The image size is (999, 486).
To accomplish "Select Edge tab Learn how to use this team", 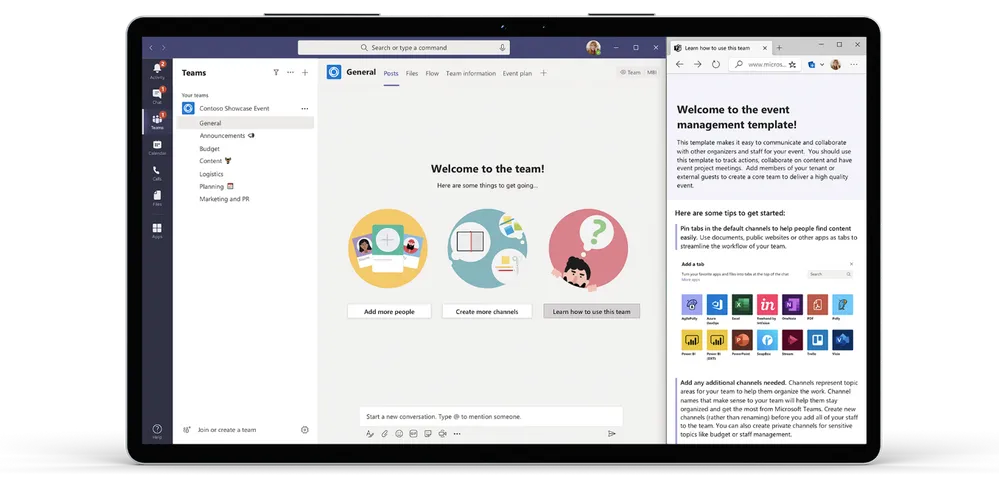I will [x=720, y=48].
